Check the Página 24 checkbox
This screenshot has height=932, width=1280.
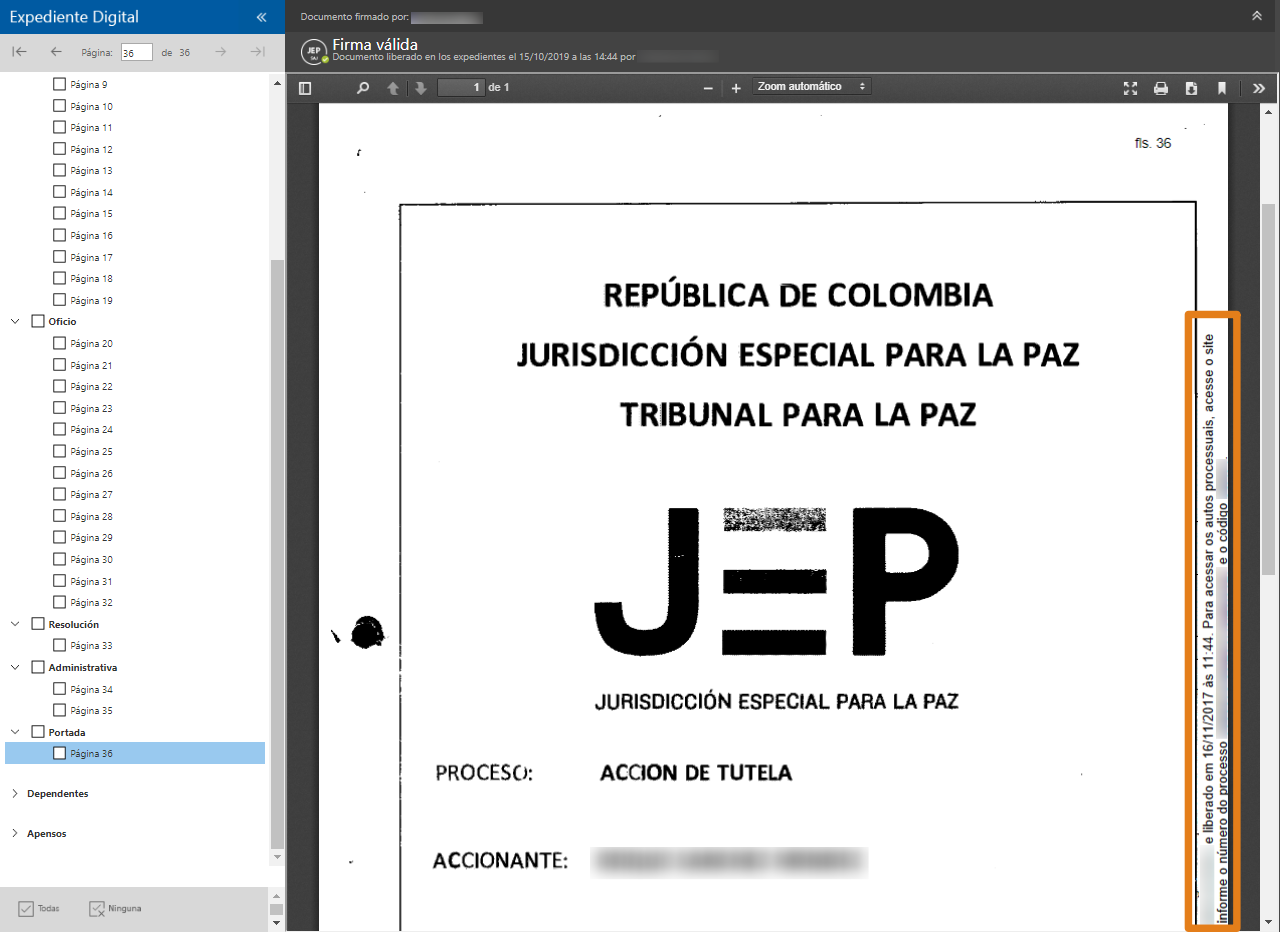click(59, 430)
